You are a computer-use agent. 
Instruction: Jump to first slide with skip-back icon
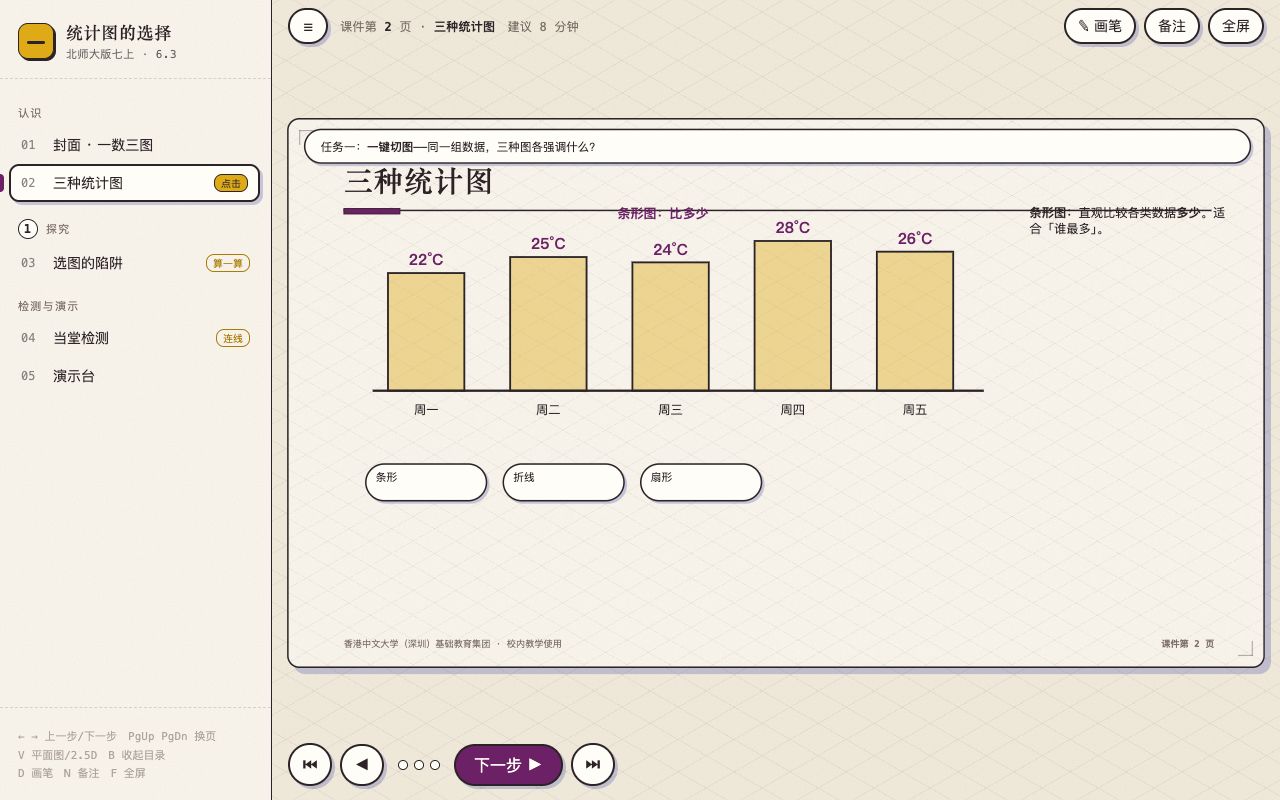(x=310, y=764)
